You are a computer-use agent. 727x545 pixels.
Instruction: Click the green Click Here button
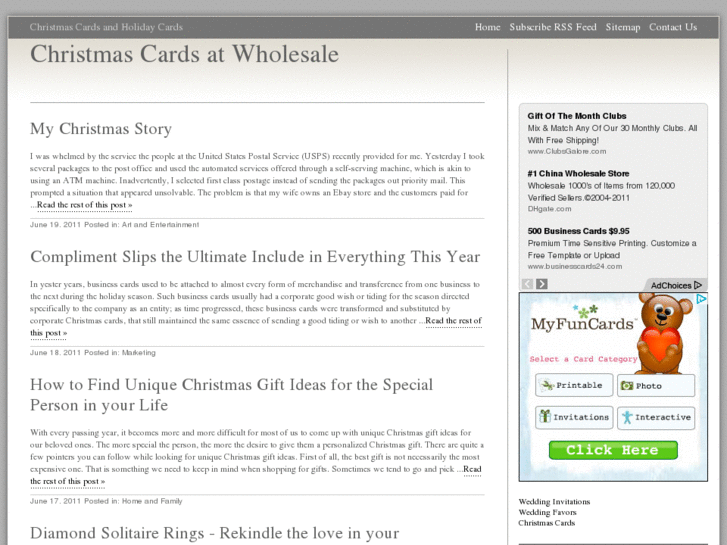(613, 450)
